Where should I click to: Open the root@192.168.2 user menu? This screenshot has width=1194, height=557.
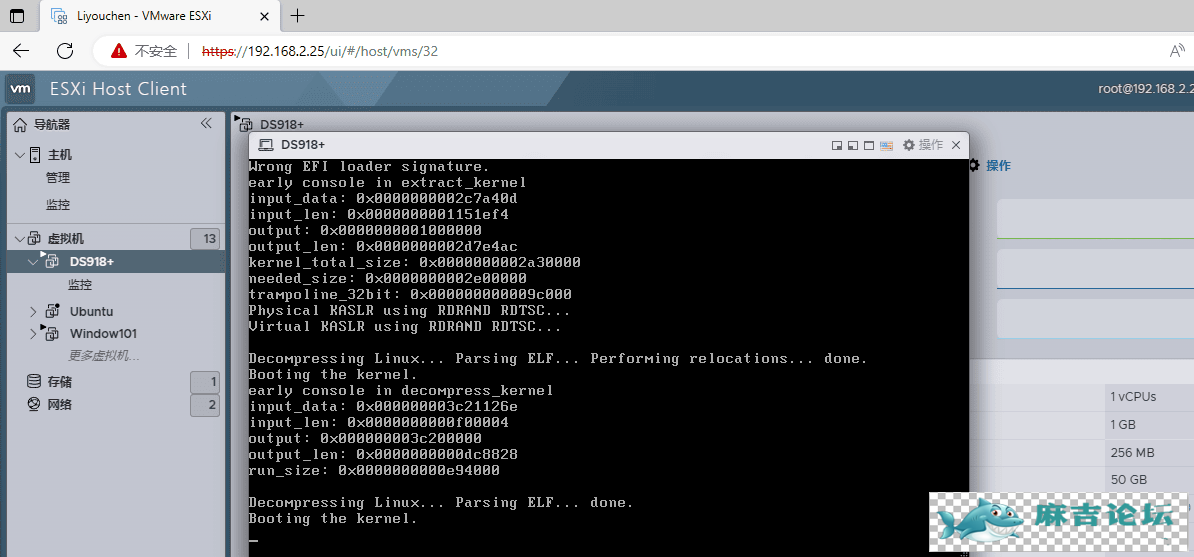point(1145,88)
